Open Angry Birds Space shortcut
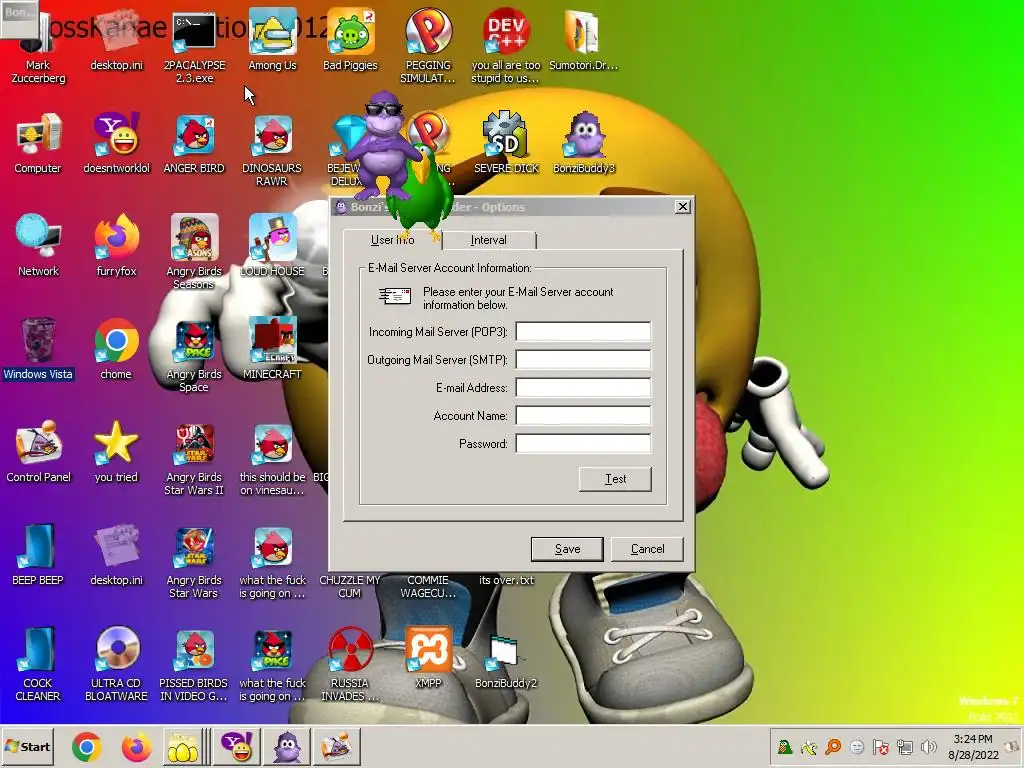1024x768 pixels. coord(194,355)
